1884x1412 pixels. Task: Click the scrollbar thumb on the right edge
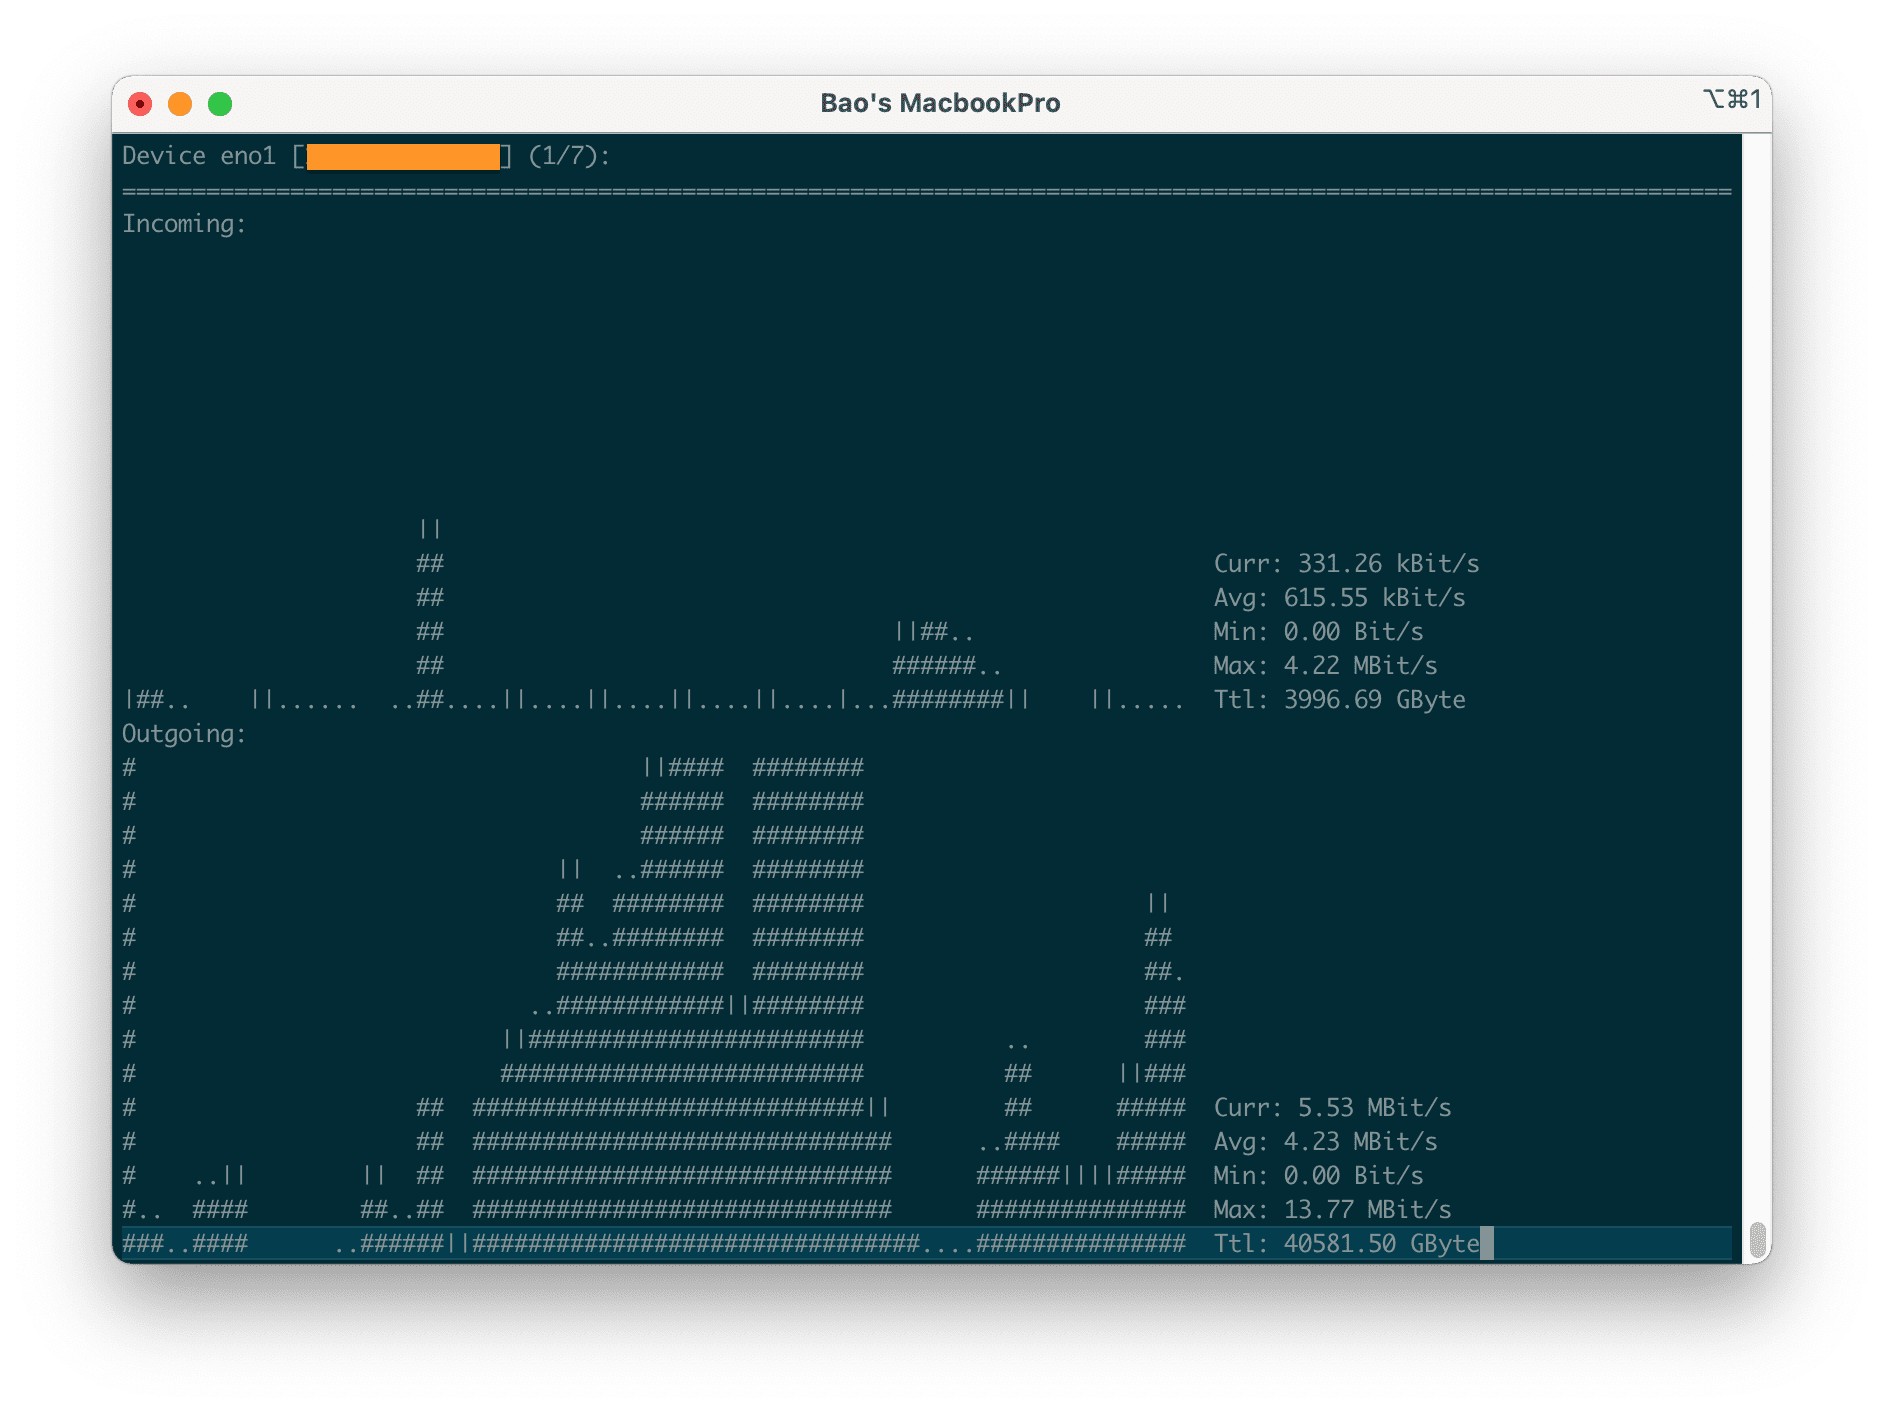point(1758,1238)
